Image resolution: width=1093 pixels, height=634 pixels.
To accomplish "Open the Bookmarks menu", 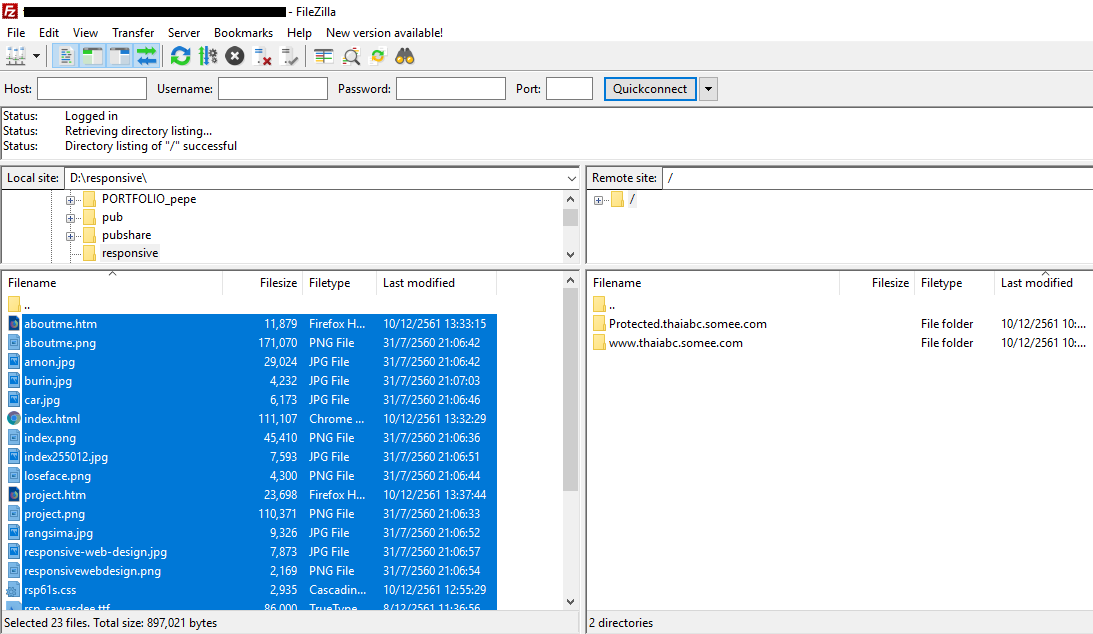I will click(x=243, y=33).
